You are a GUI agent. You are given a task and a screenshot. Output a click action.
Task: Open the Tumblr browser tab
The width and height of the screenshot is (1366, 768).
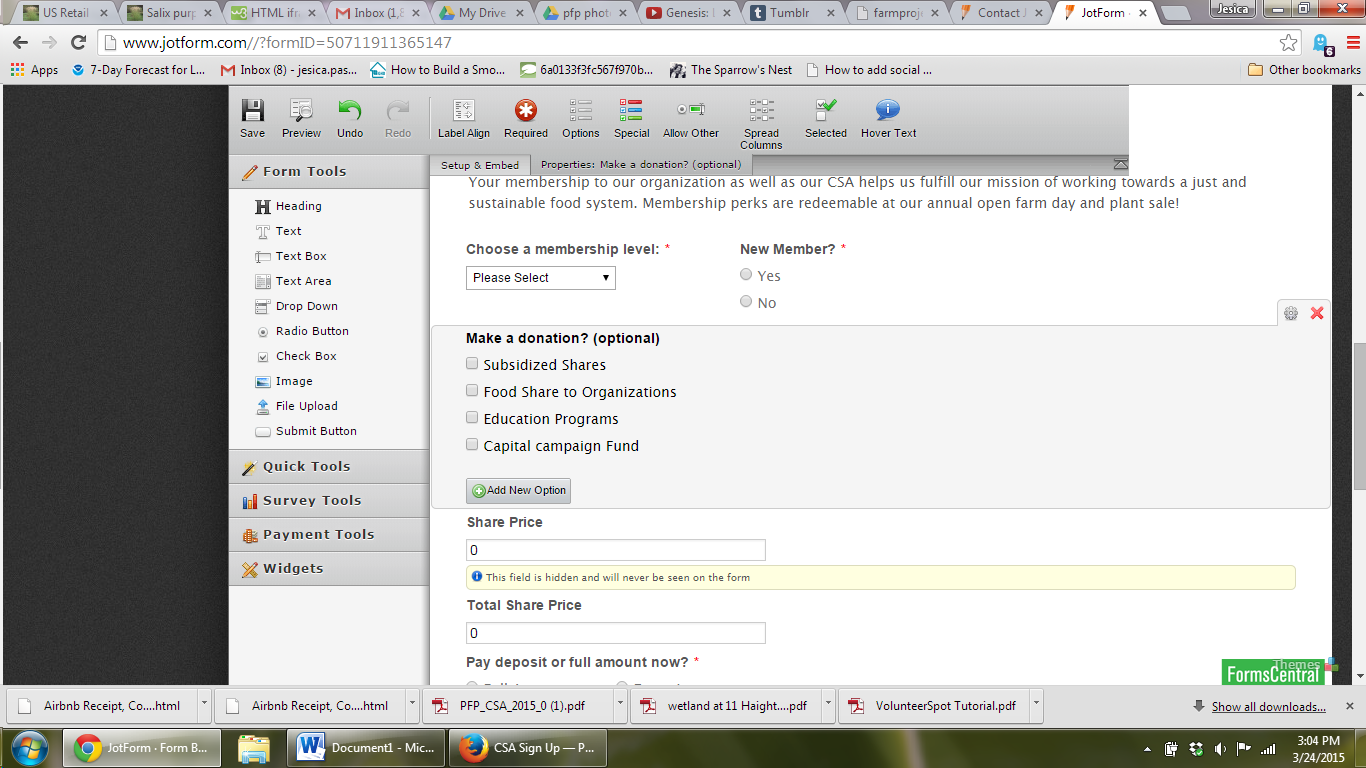click(x=792, y=13)
